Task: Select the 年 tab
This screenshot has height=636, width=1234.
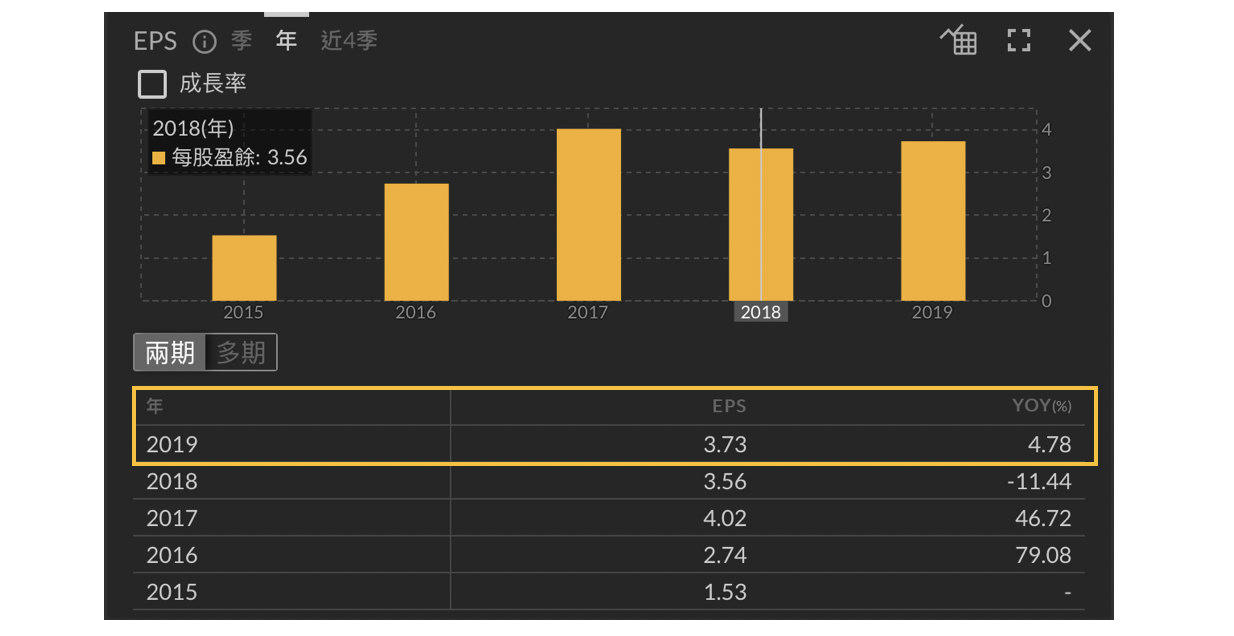Action: [x=287, y=41]
